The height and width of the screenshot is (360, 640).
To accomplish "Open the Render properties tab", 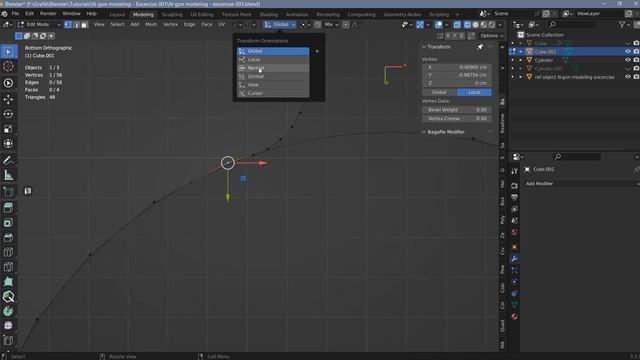I will coord(514,186).
